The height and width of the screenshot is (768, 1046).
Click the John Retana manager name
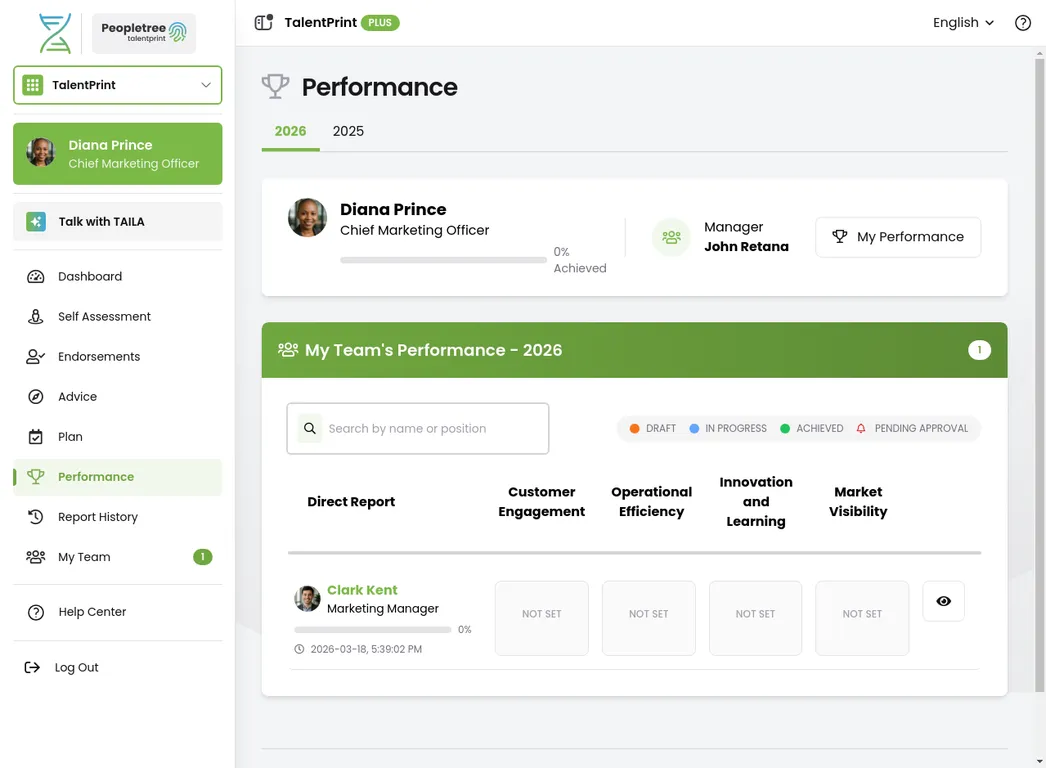[x=746, y=246]
